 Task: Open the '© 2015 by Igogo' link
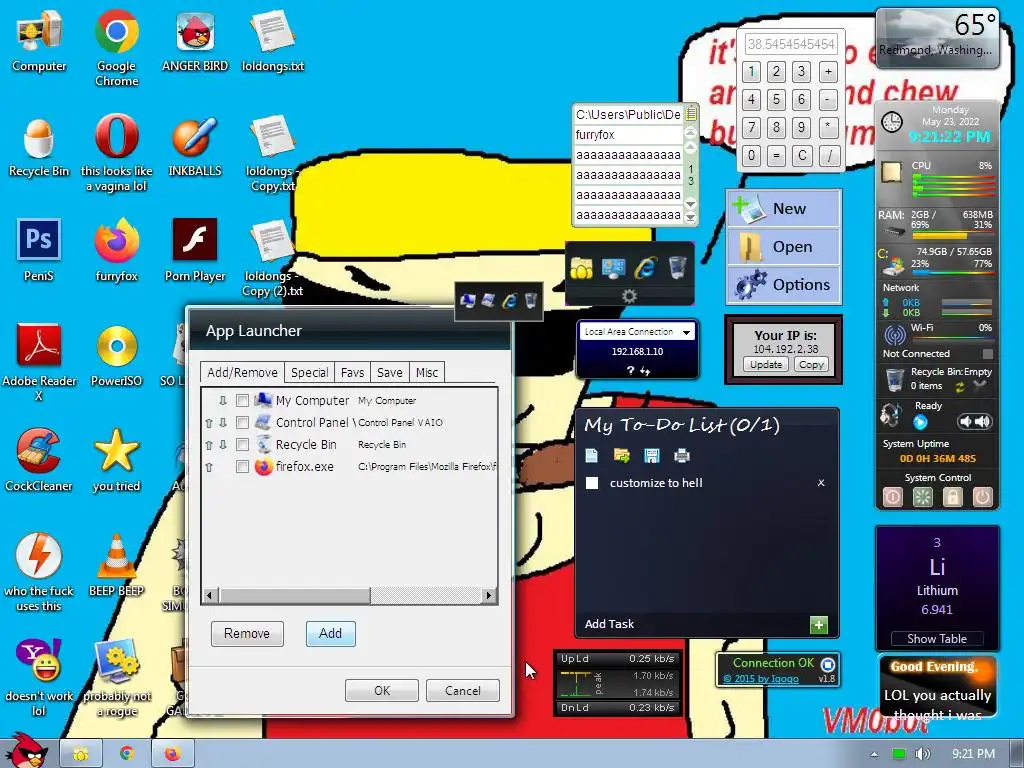point(761,679)
